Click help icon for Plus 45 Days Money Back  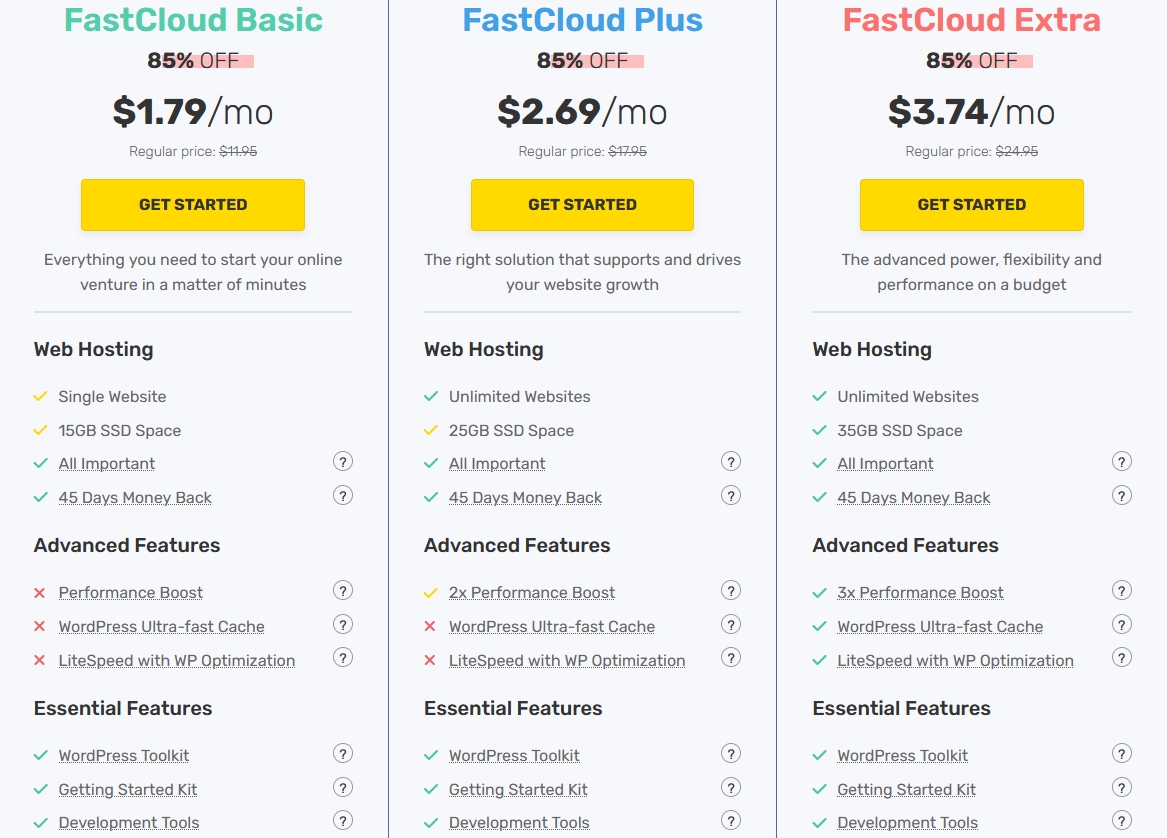pyautogui.click(x=731, y=496)
